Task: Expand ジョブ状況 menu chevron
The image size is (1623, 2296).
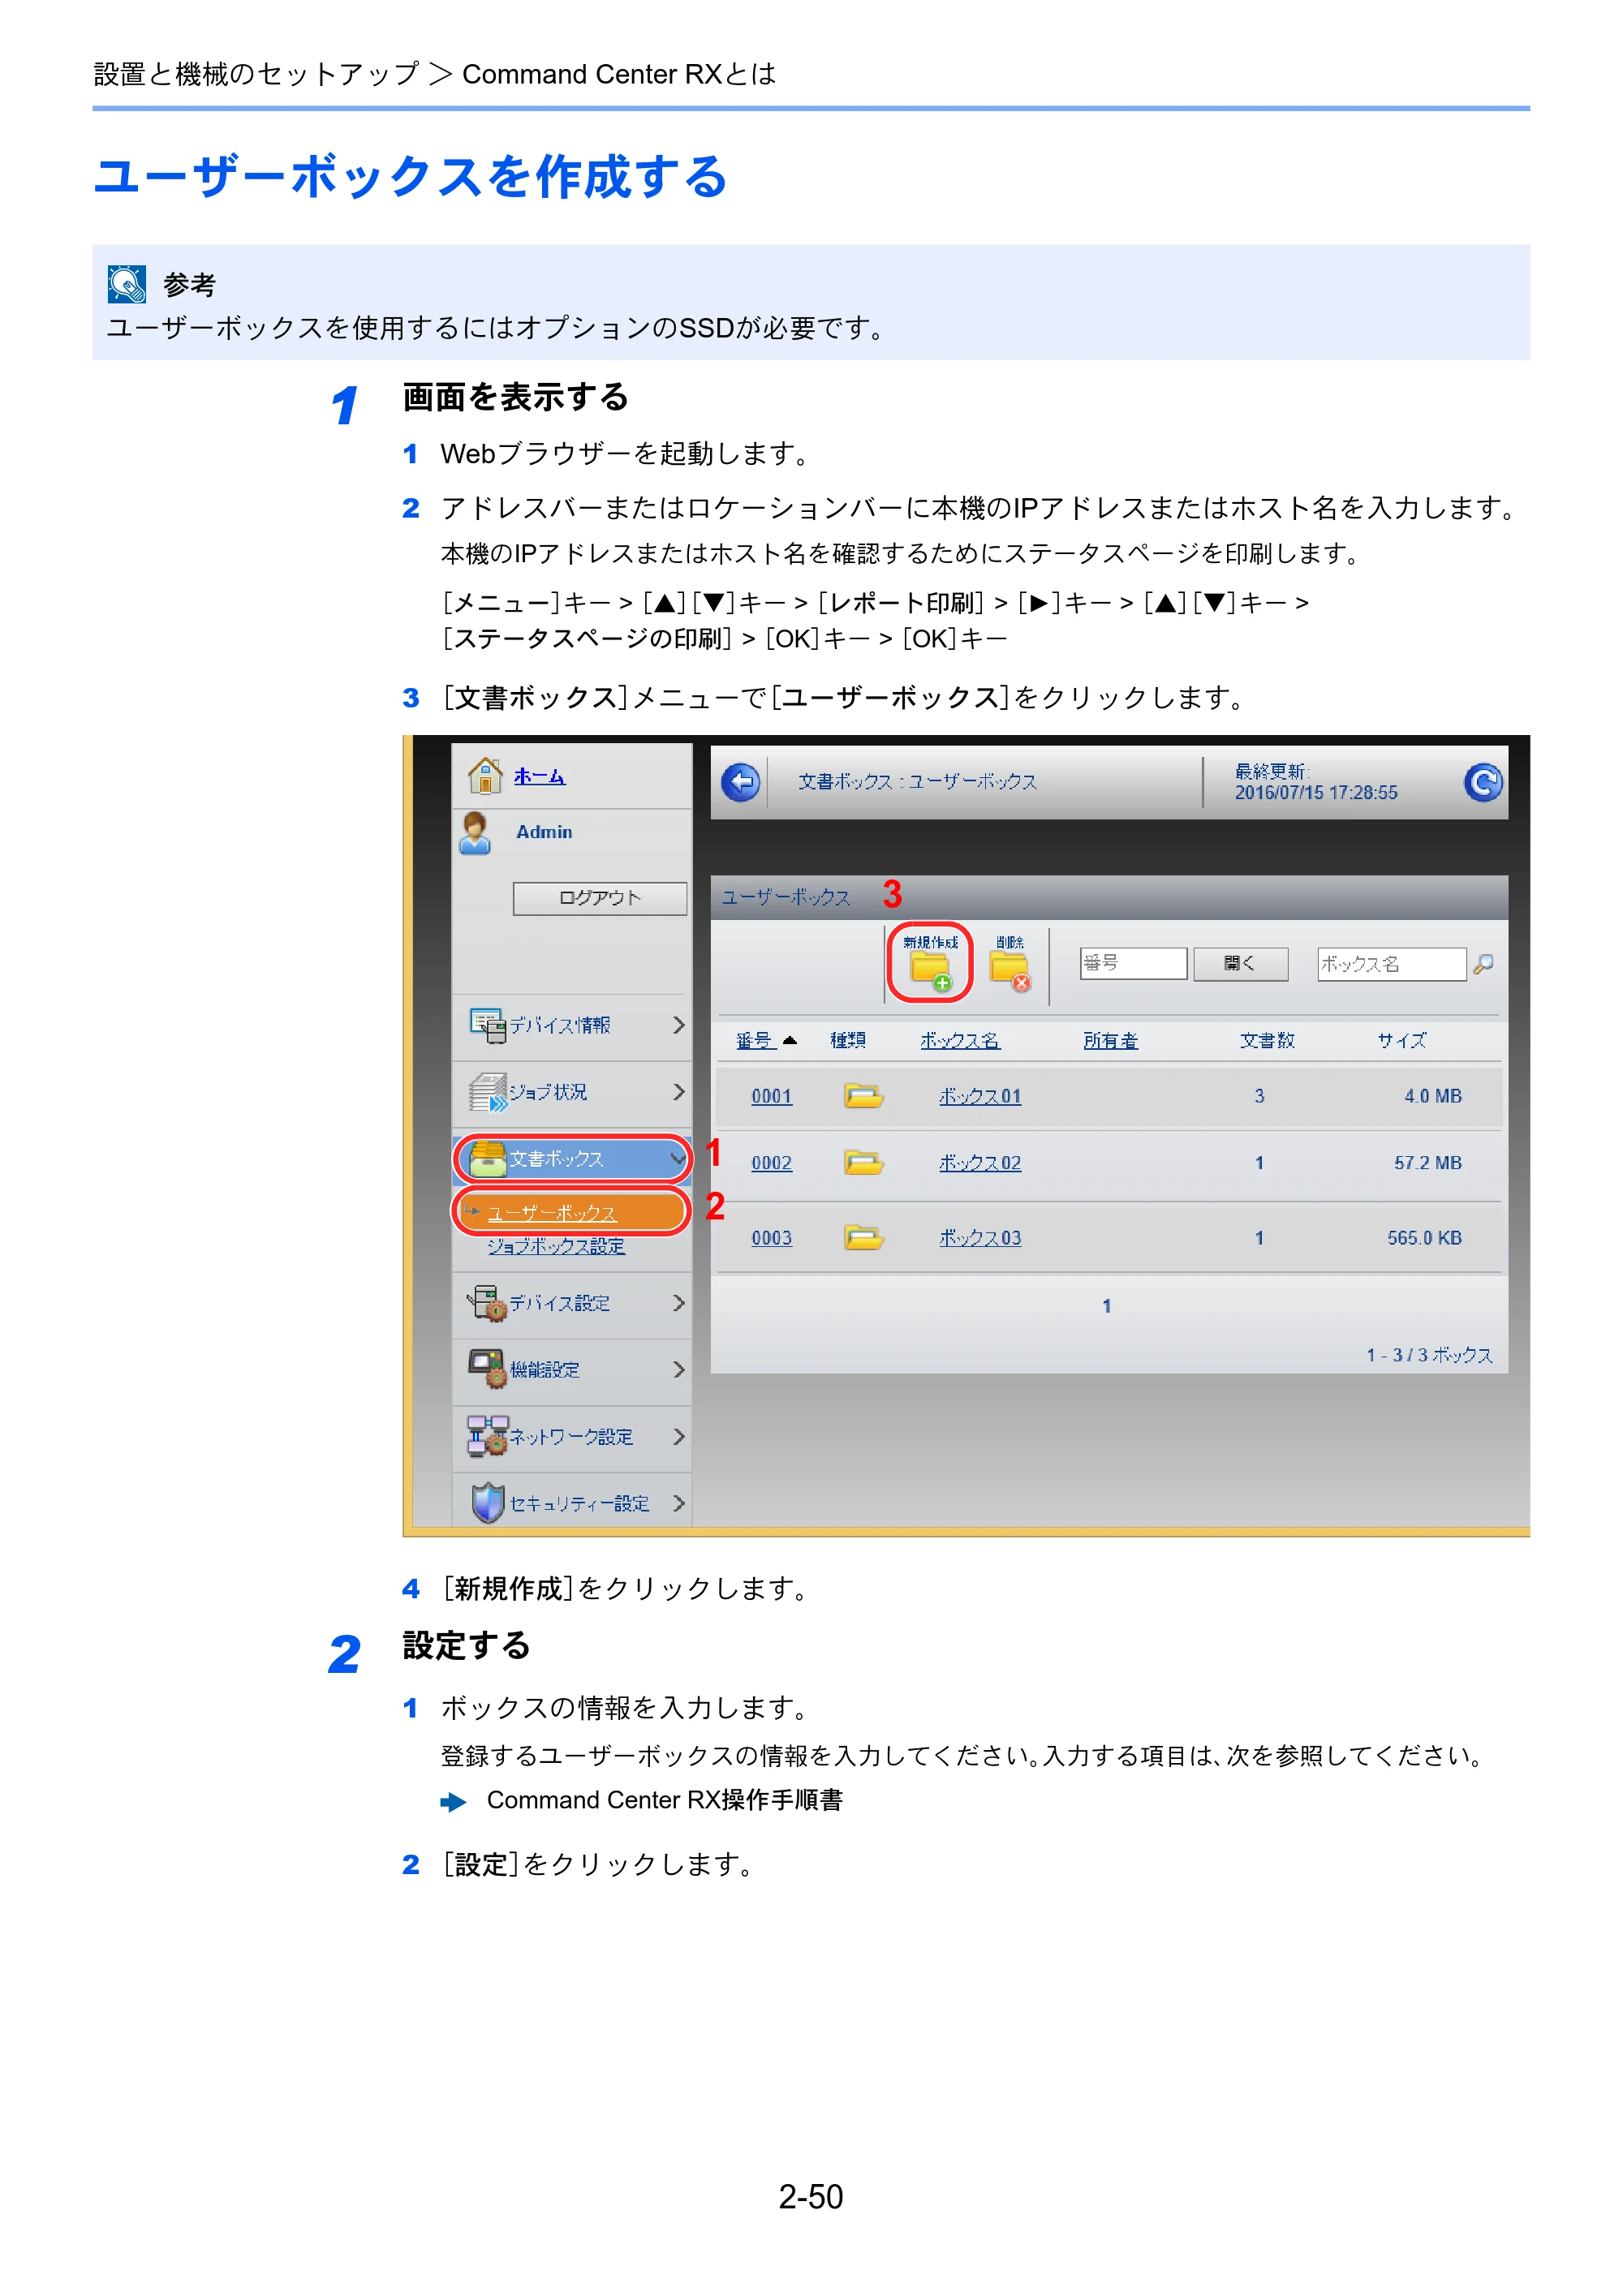Action: point(679,1092)
